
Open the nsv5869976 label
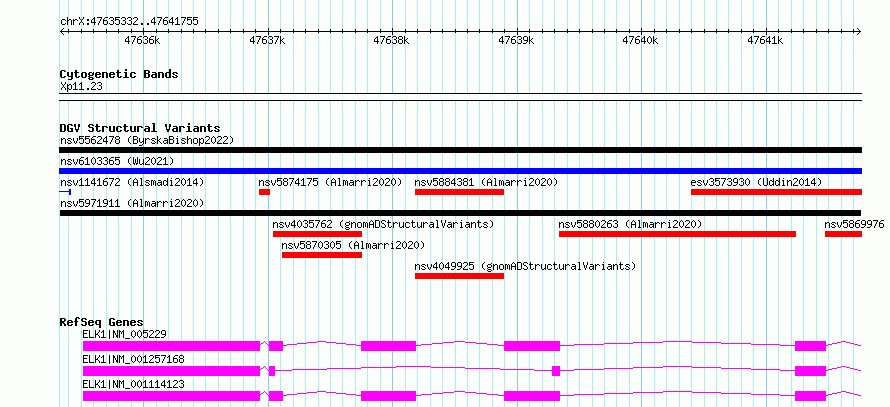click(x=854, y=224)
